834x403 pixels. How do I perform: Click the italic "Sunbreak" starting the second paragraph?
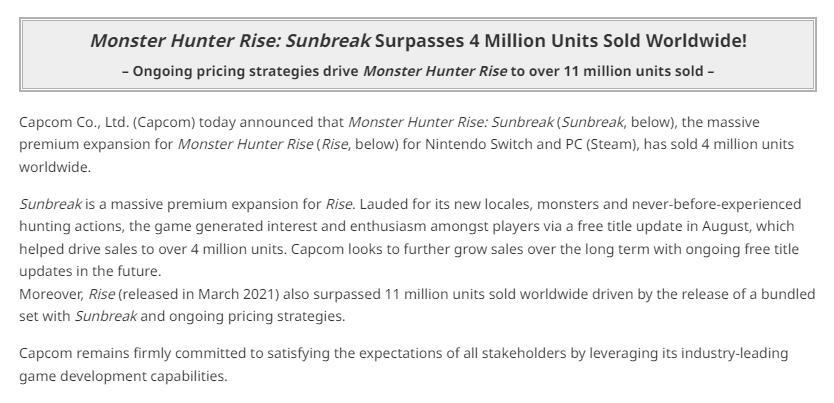click(51, 204)
